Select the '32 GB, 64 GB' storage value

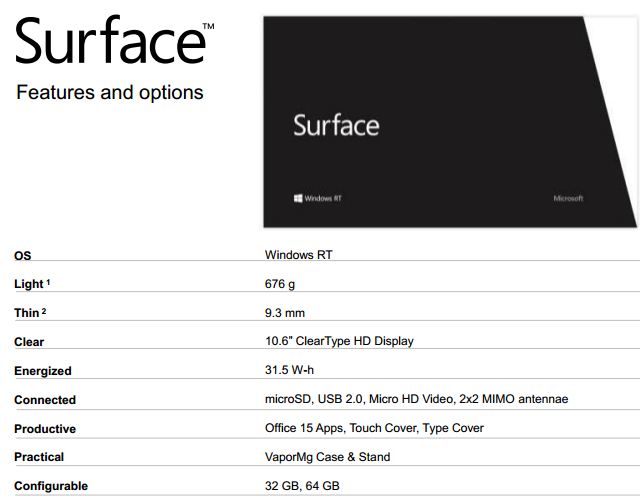[x=302, y=486]
